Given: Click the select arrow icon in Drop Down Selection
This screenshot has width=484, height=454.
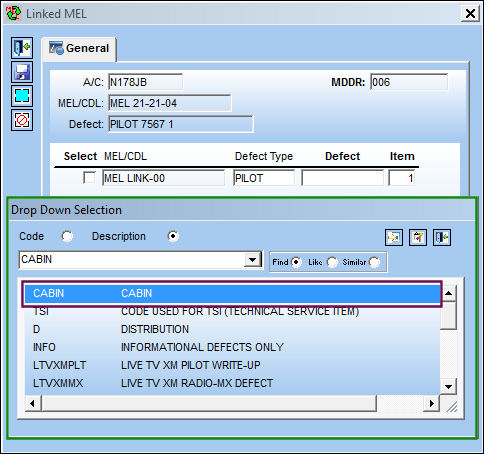Looking at the screenshot, I should tap(394, 238).
